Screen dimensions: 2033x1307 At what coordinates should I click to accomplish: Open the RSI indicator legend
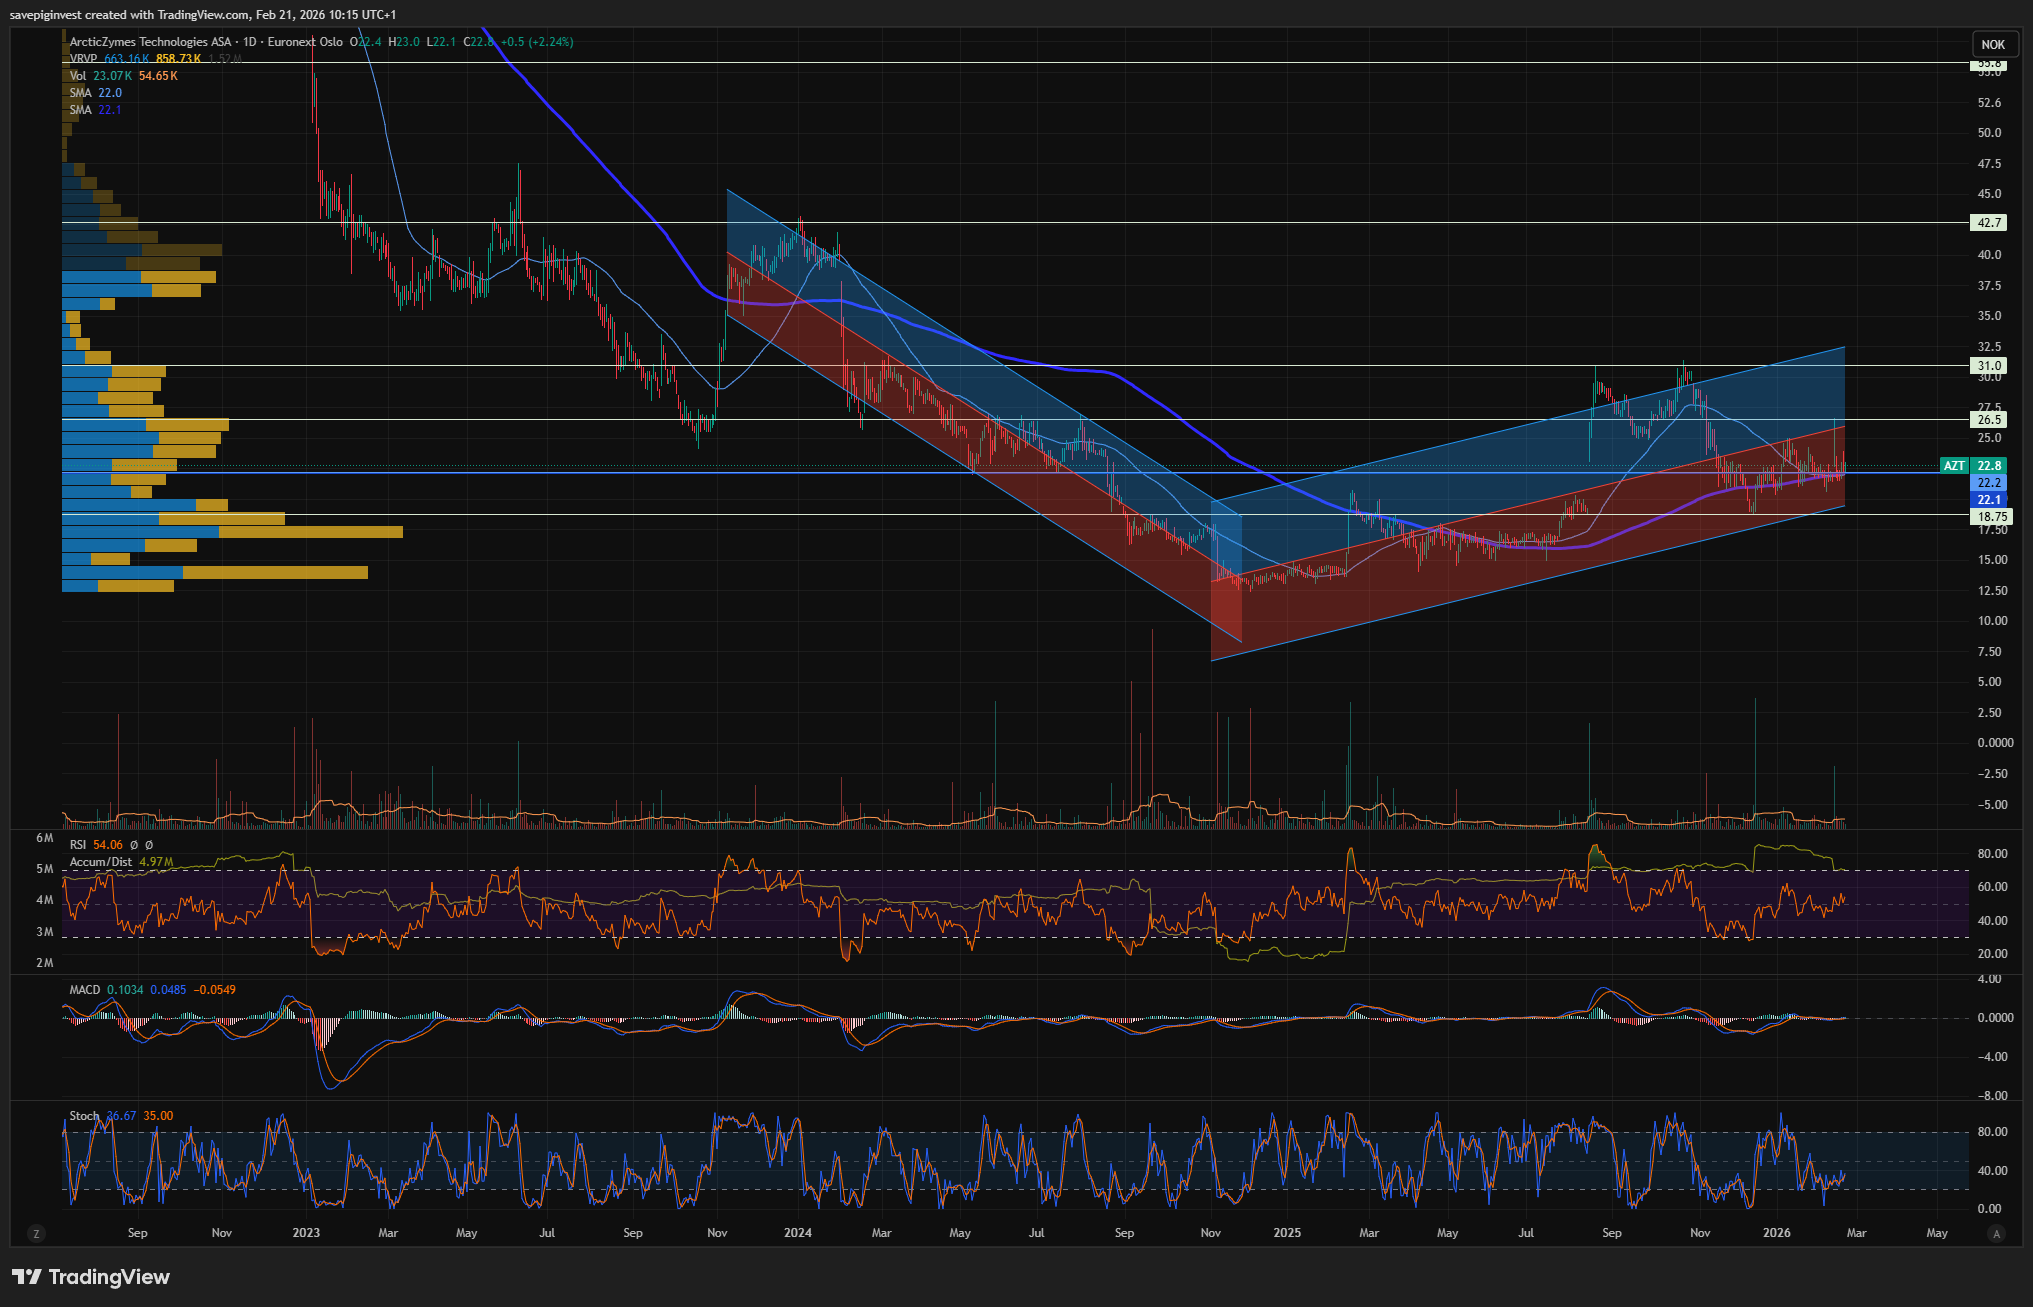click(78, 845)
